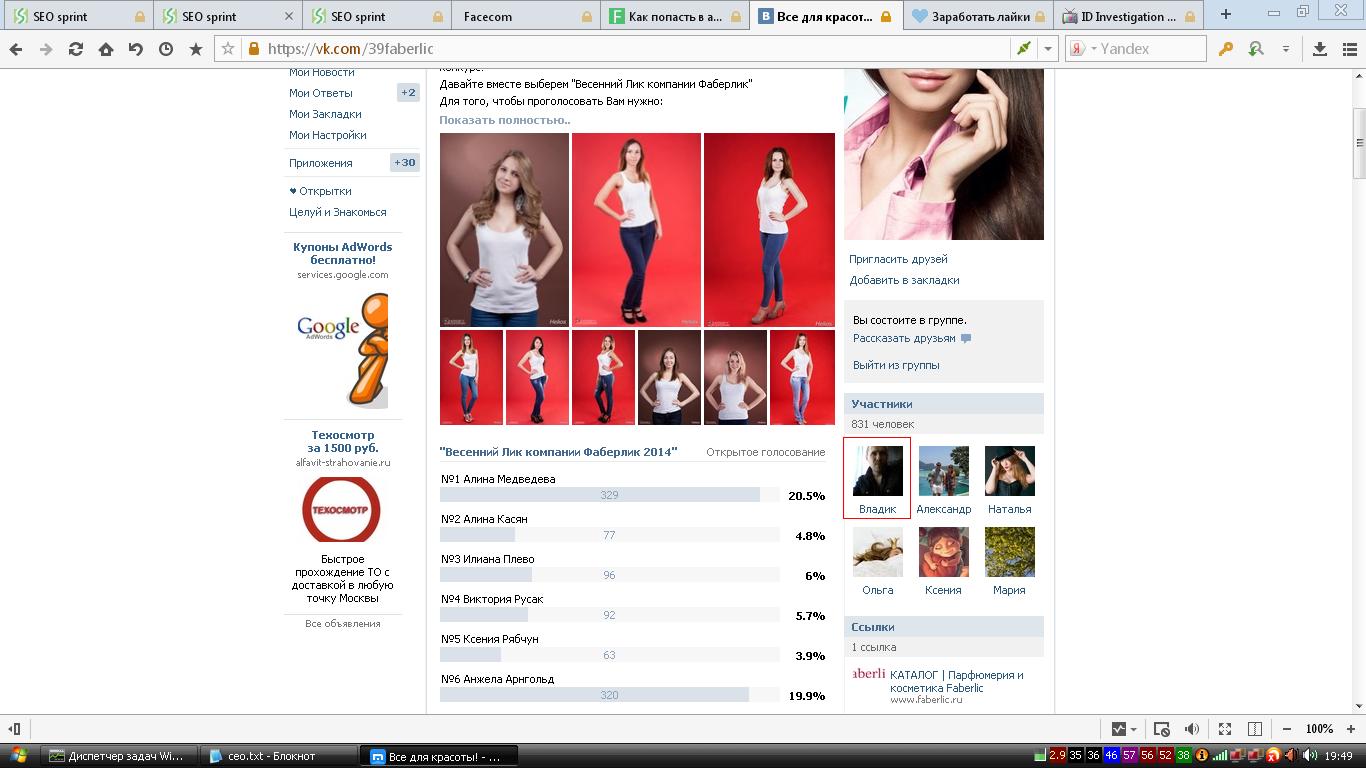Screen dimensions: 1366x768
Task: Open browsing history clock icon
Action: (x=166, y=49)
